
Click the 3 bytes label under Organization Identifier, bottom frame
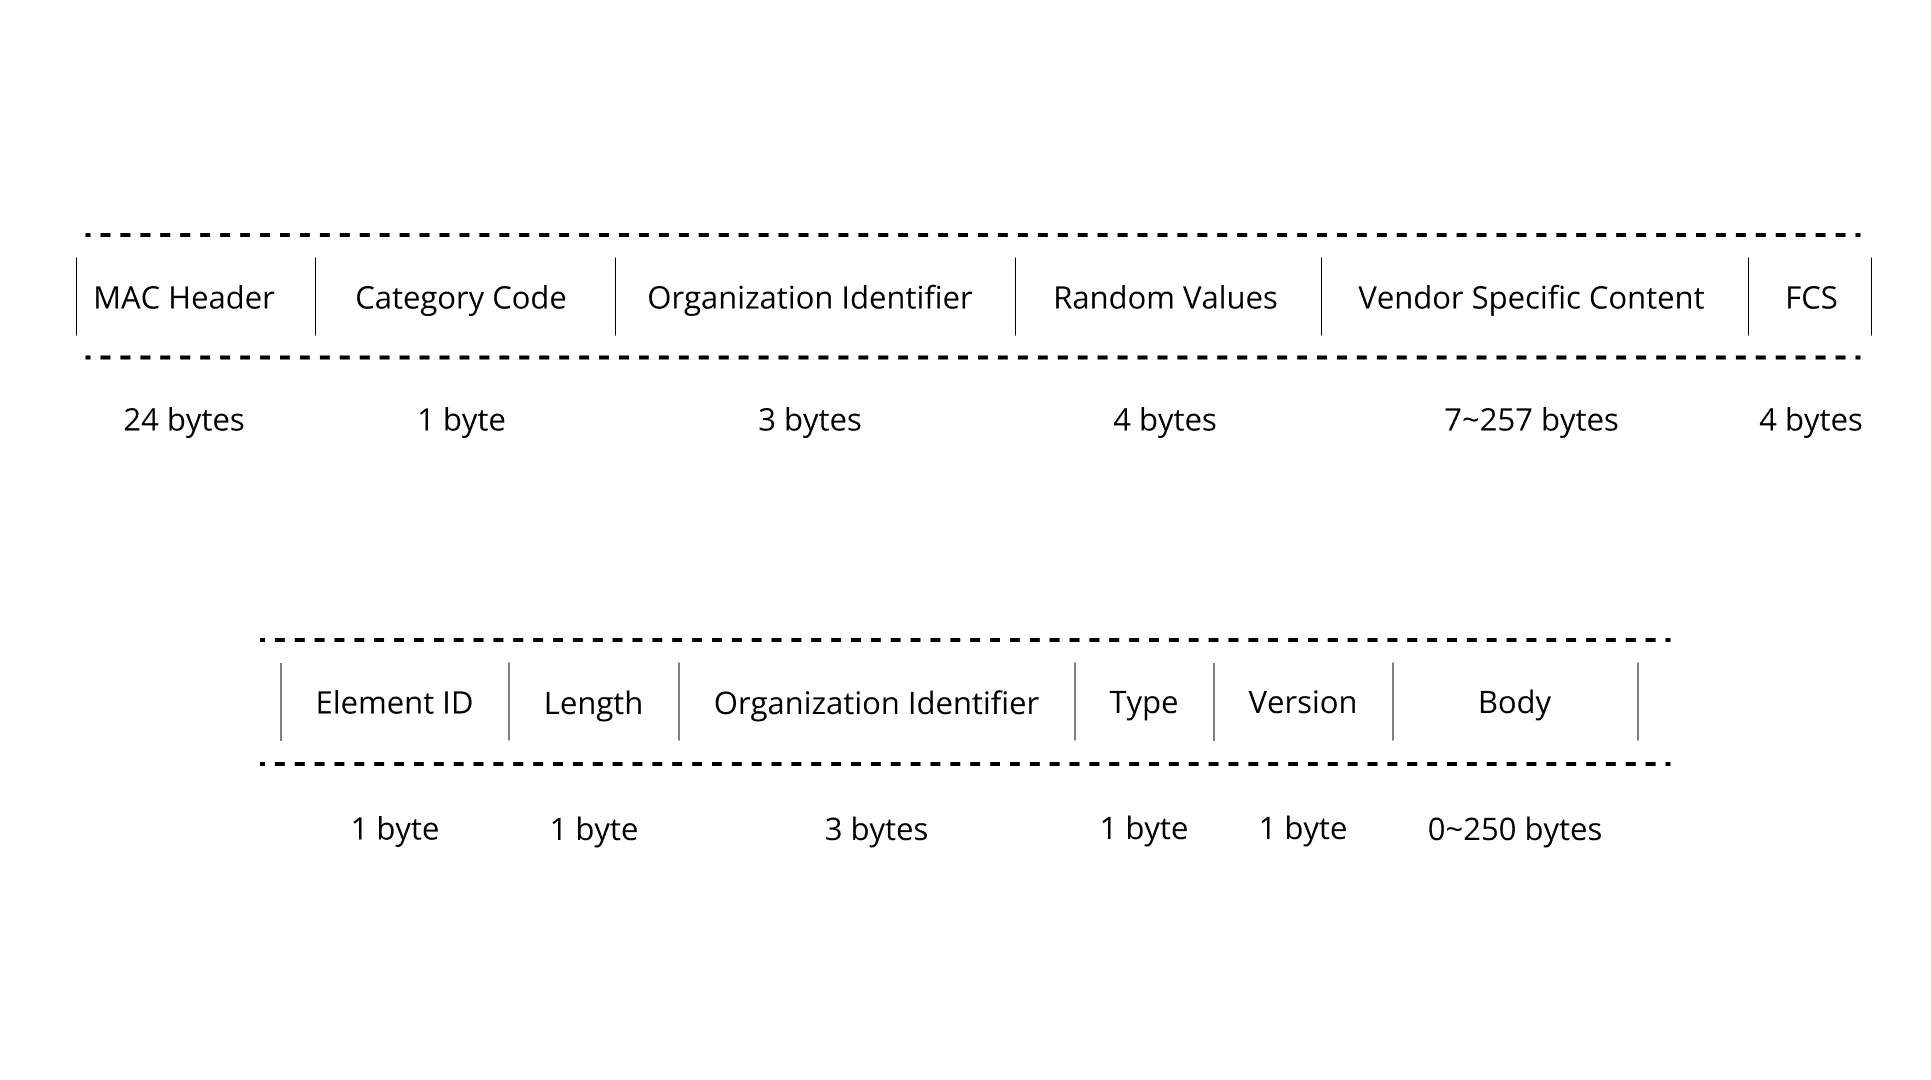click(x=876, y=829)
